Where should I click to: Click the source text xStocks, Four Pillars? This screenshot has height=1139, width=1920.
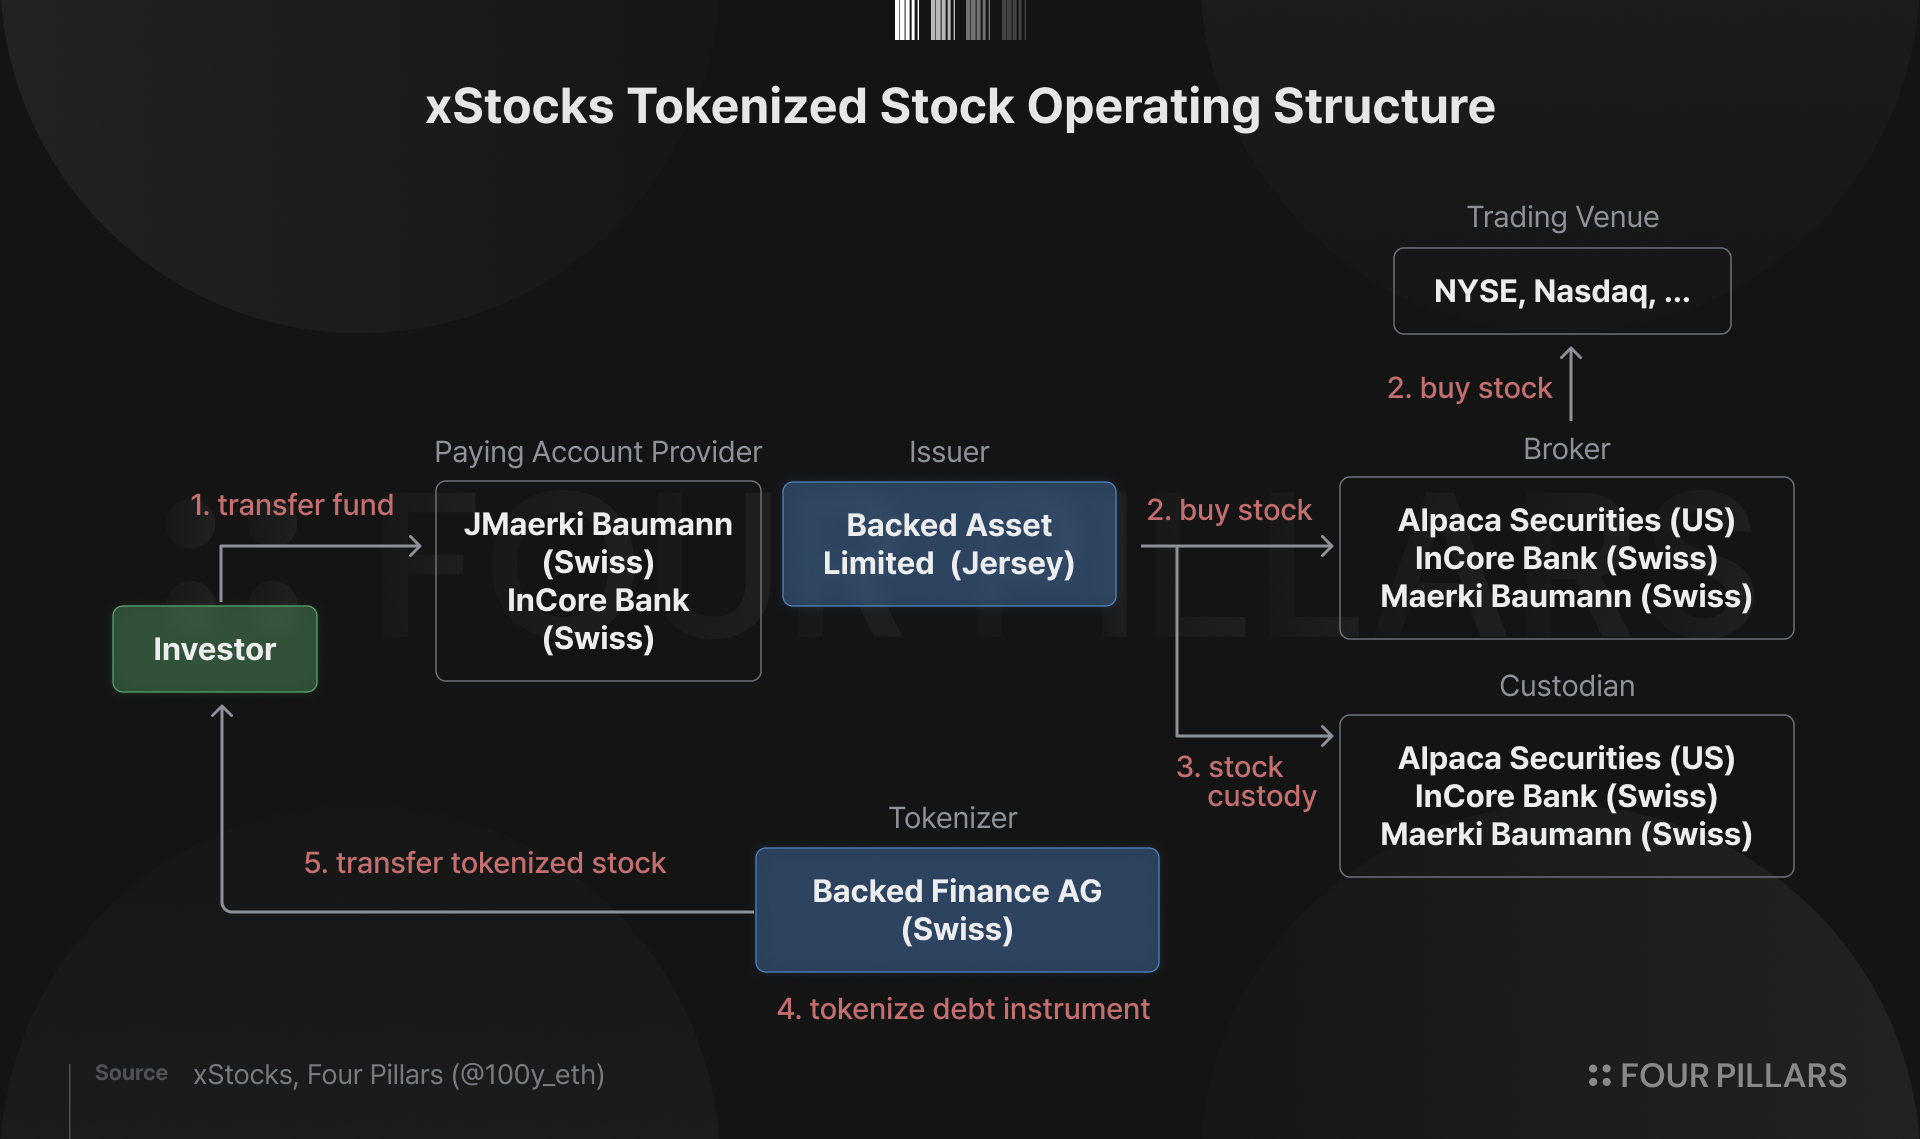click(399, 1074)
